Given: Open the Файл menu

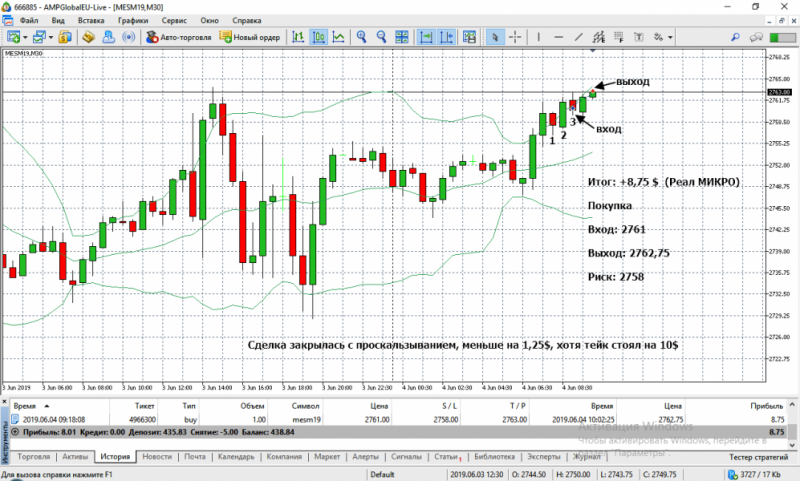Looking at the screenshot, I should (x=29, y=20).
